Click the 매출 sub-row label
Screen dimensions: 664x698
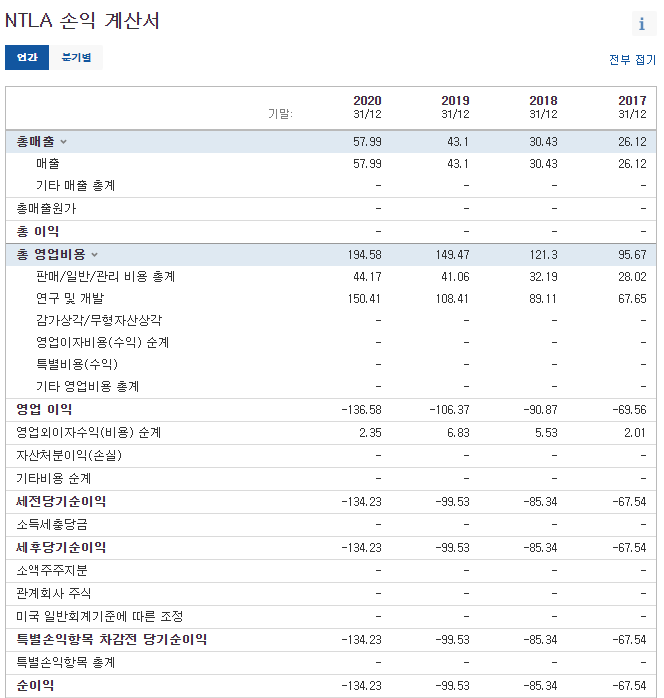coord(48,164)
